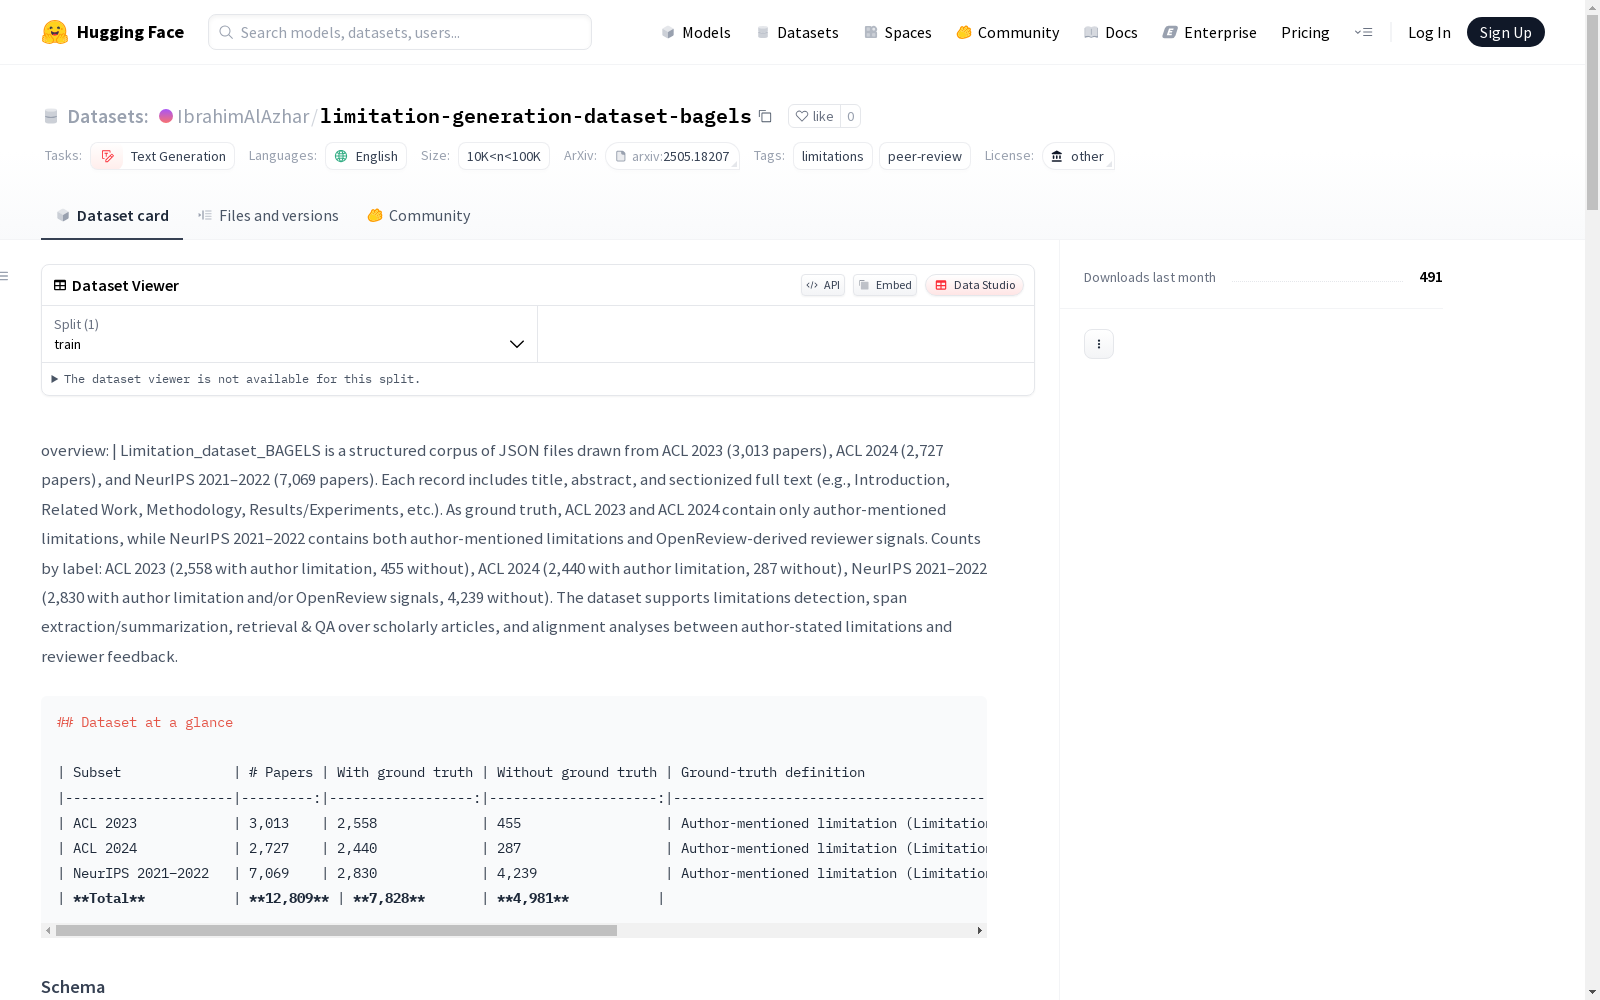Click the peer-review tag
The height and width of the screenshot is (1000, 1600).
[925, 156]
